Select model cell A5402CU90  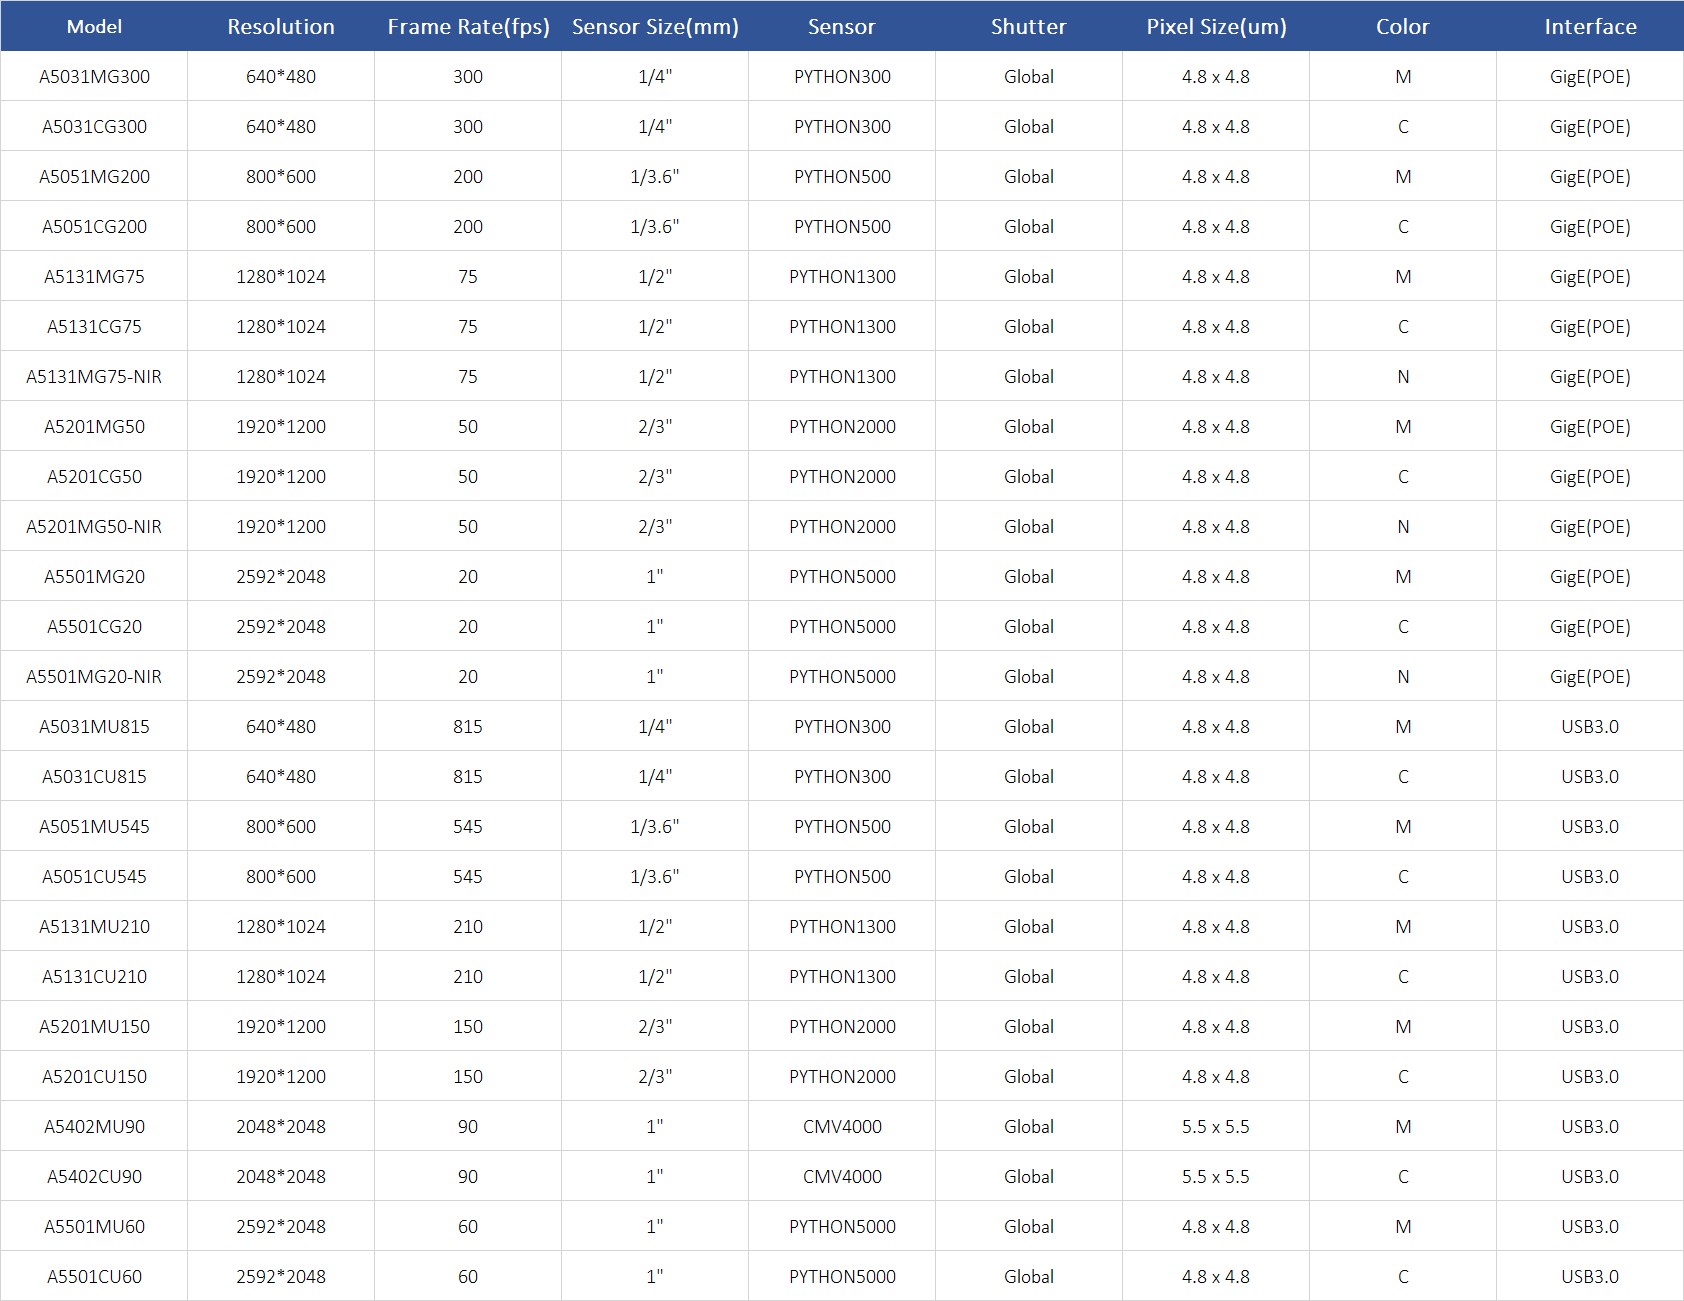(x=94, y=1177)
